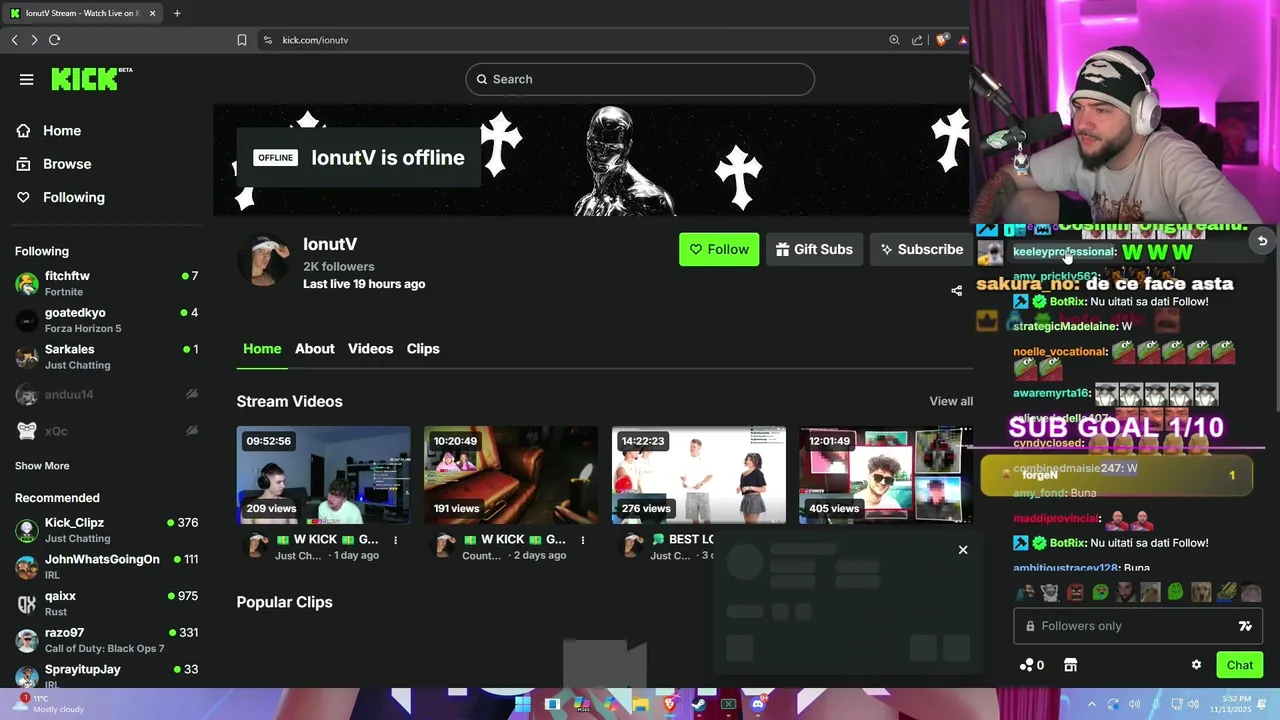Open recommended channel razo97
The height and width of the screenshot is (720, 1280).
point(106,640)
